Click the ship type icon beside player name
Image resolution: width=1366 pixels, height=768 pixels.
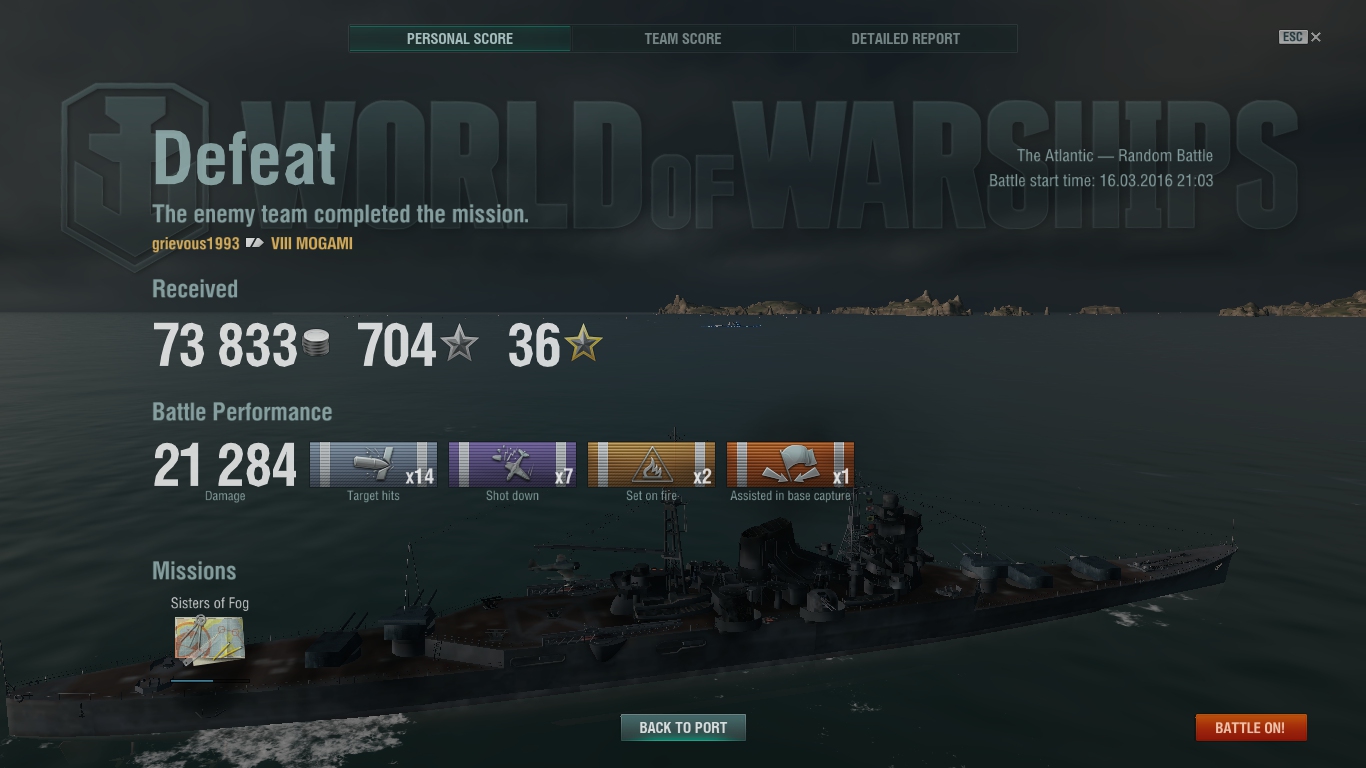pos(254,243)
